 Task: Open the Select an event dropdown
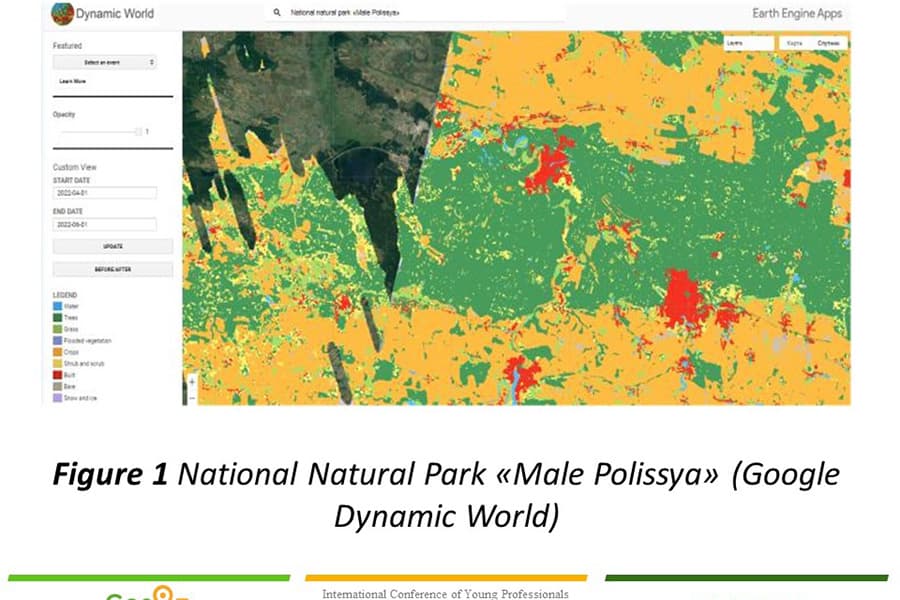[x=105, y=62]
